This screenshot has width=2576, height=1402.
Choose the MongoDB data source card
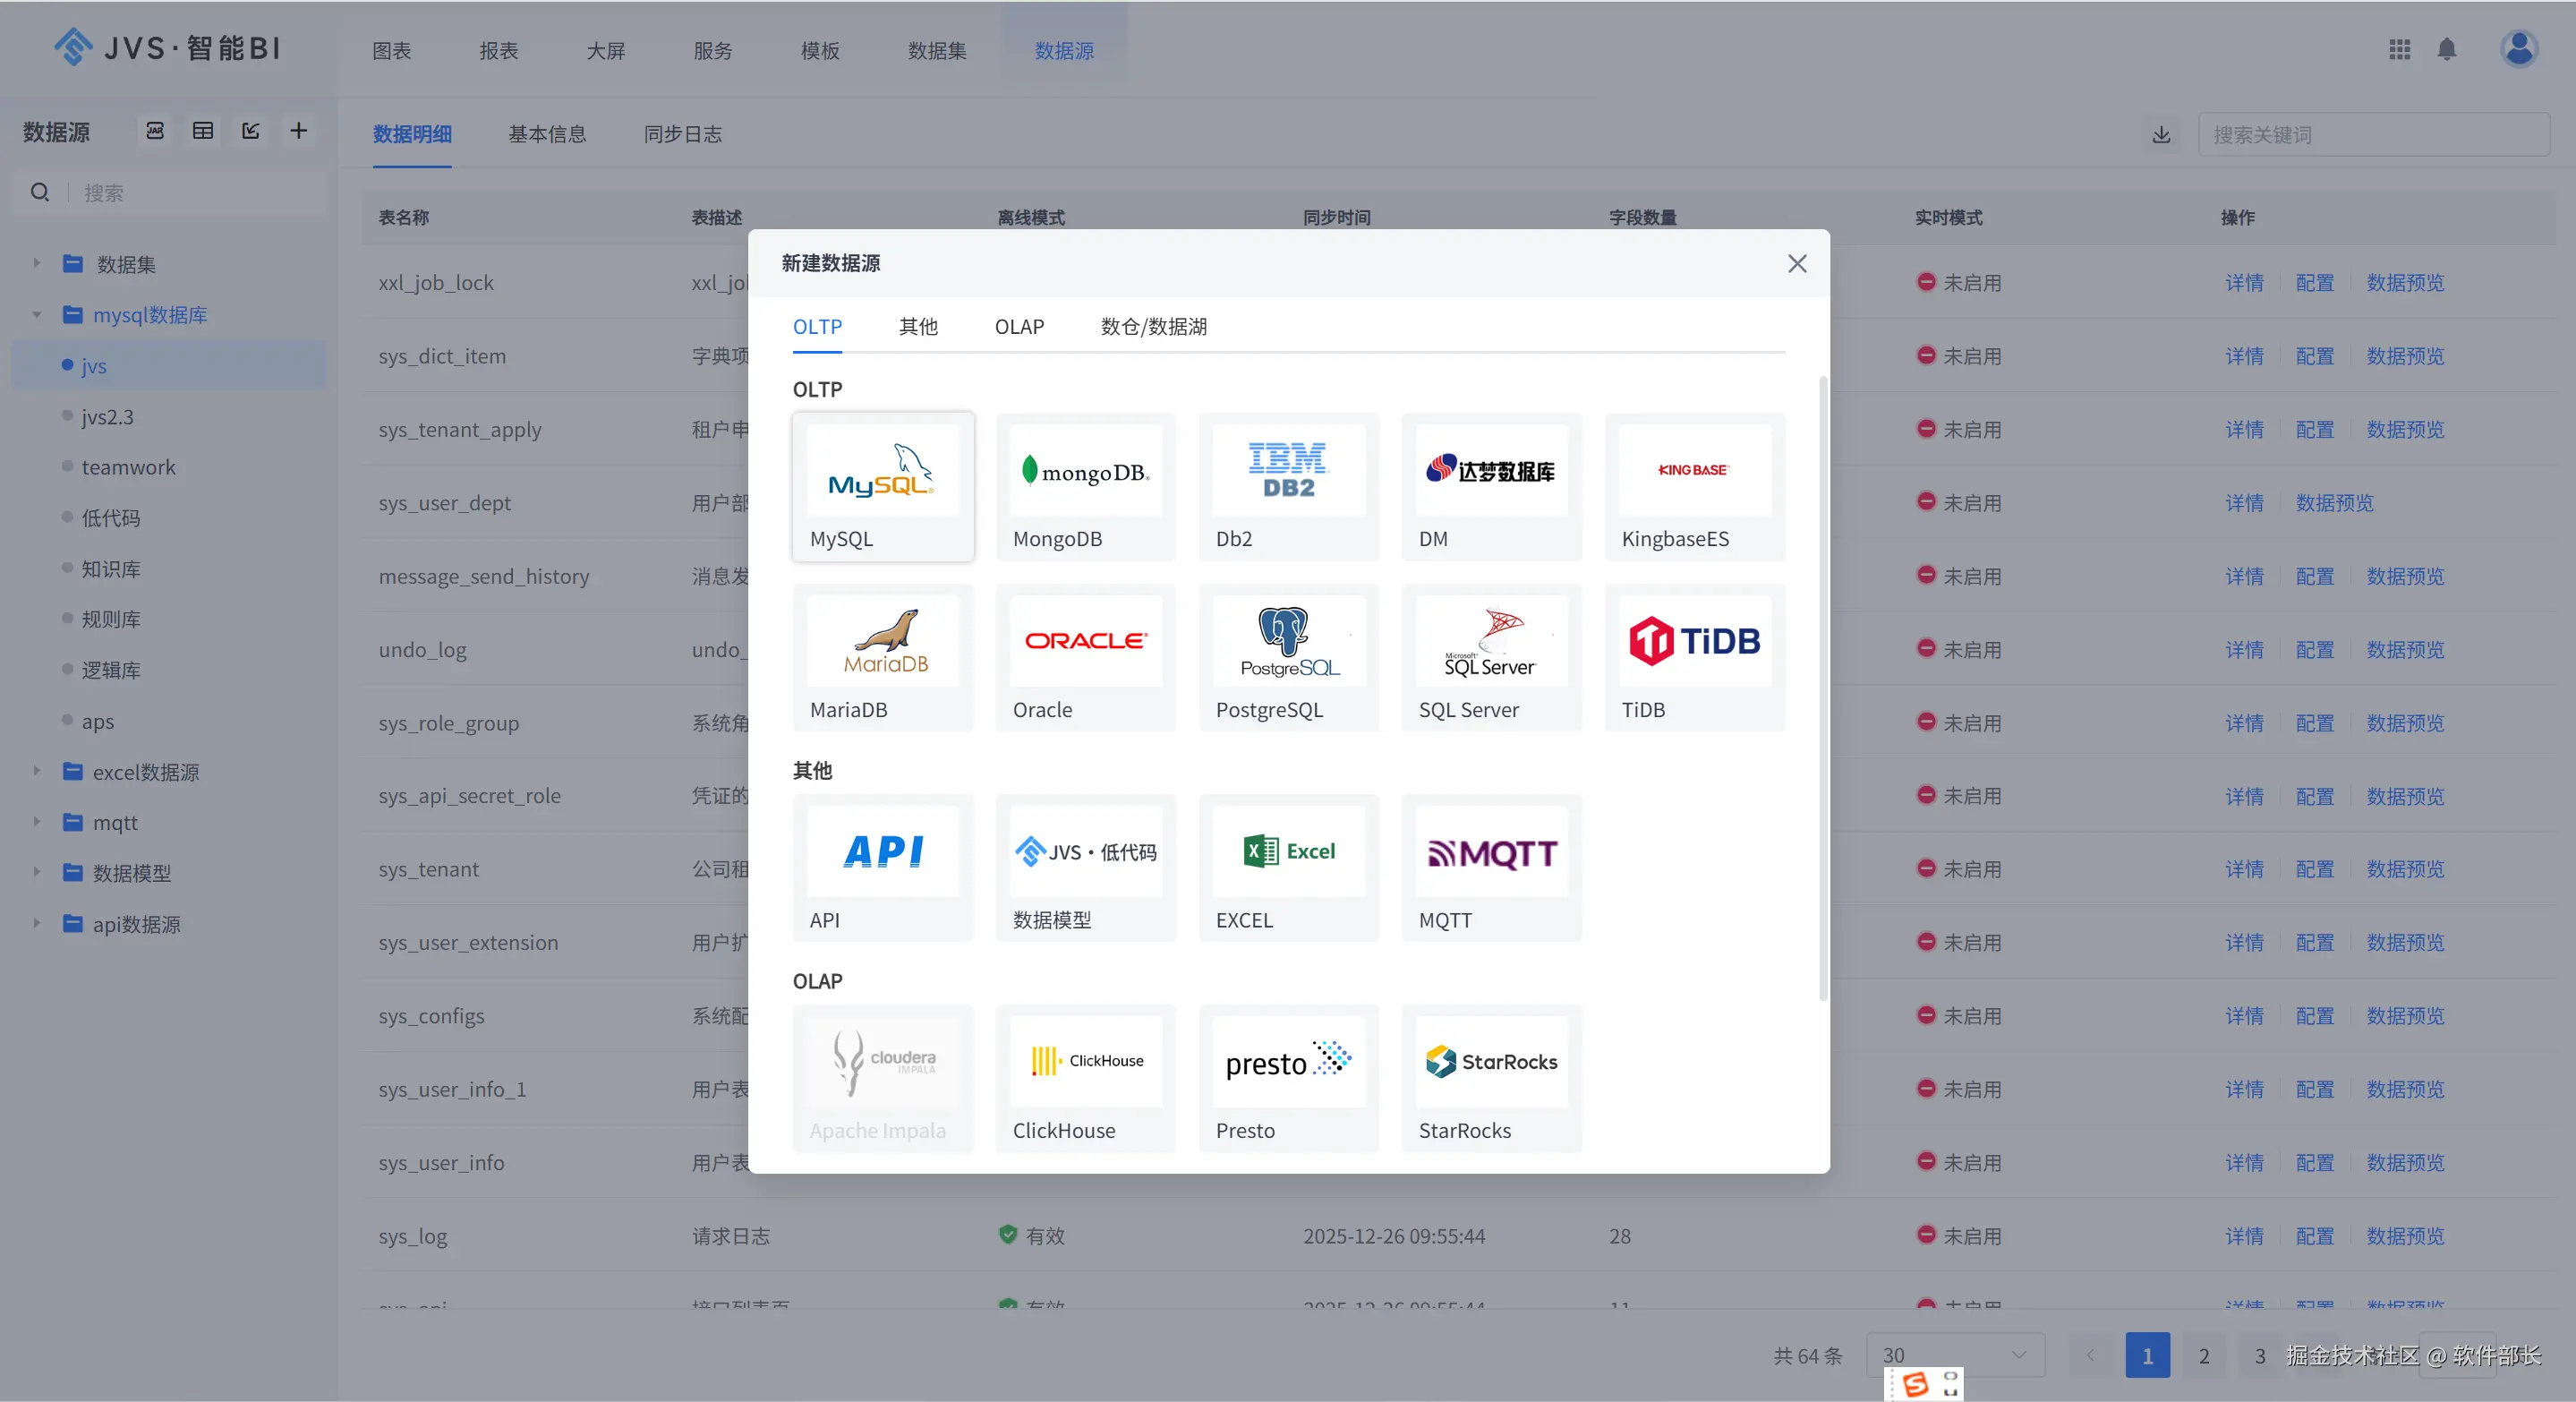click(1085, 486)
